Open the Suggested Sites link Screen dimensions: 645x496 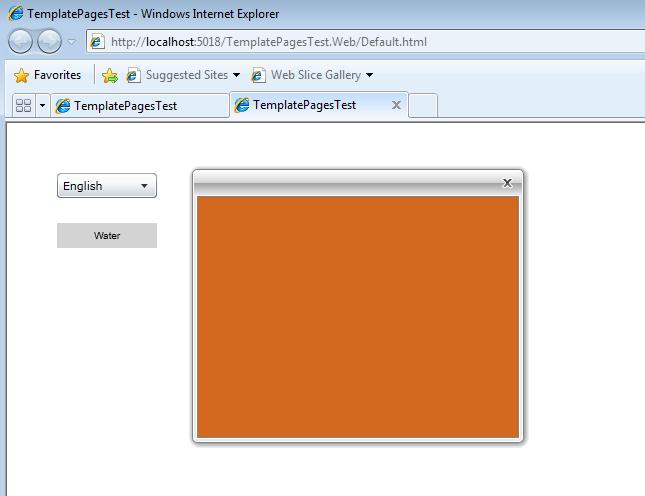tap(185, 75)
